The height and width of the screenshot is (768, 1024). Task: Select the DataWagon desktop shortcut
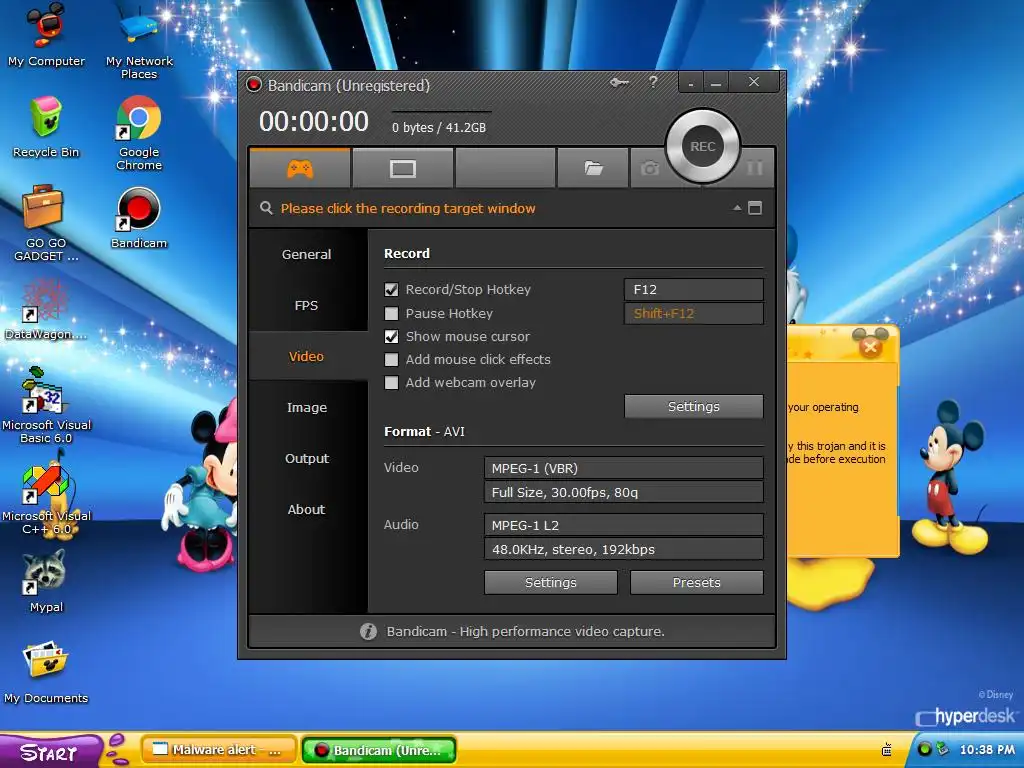(46, 310)
